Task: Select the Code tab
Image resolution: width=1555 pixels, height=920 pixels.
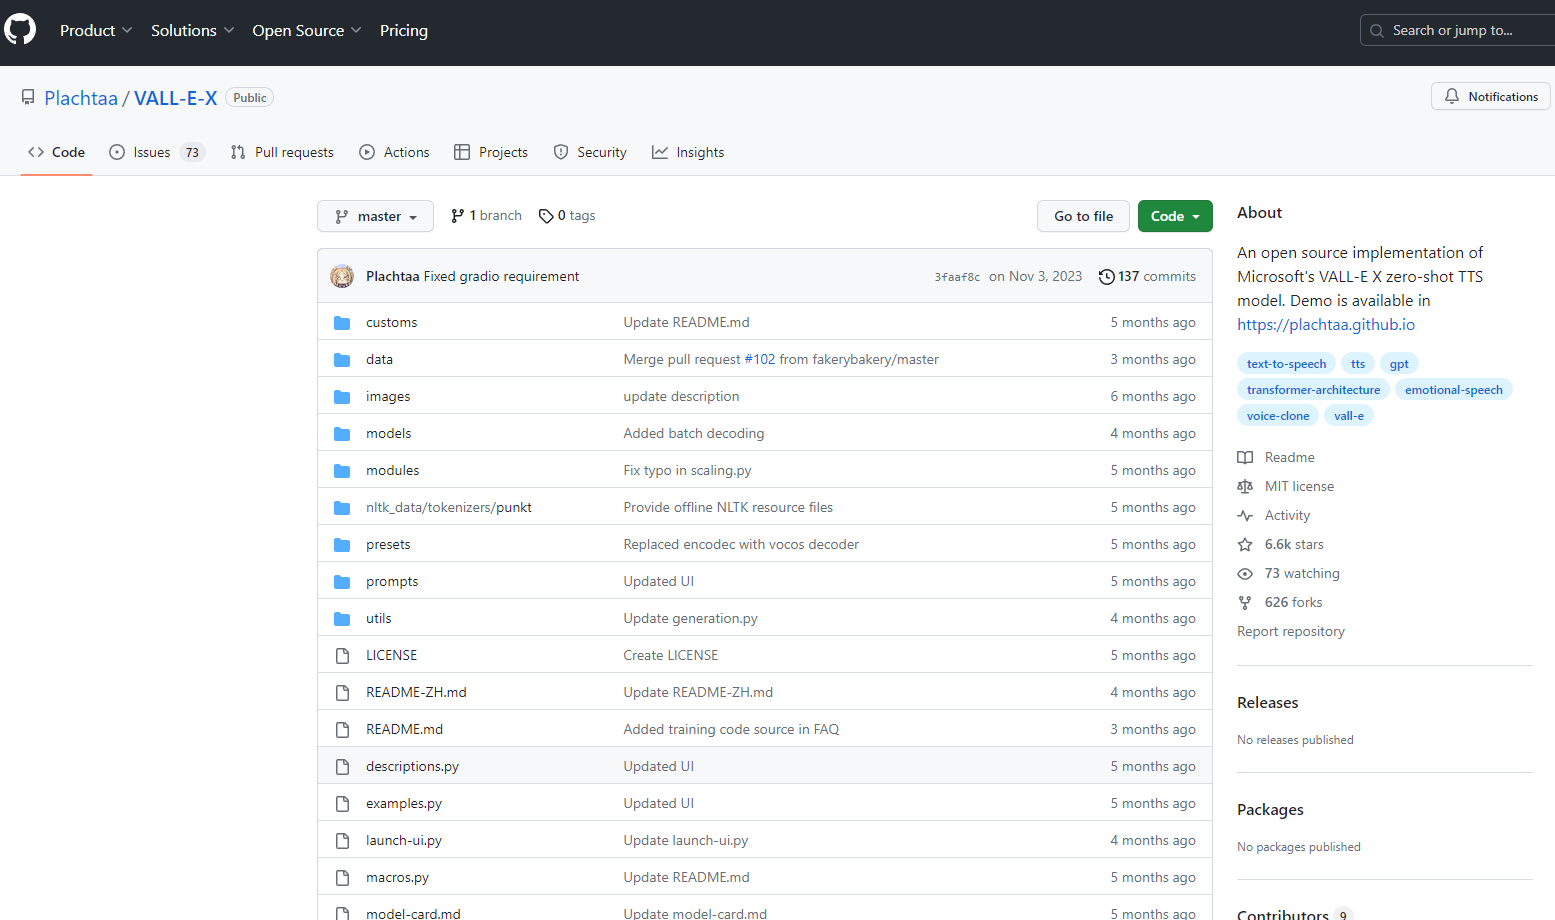Action: tap(56, 152)
